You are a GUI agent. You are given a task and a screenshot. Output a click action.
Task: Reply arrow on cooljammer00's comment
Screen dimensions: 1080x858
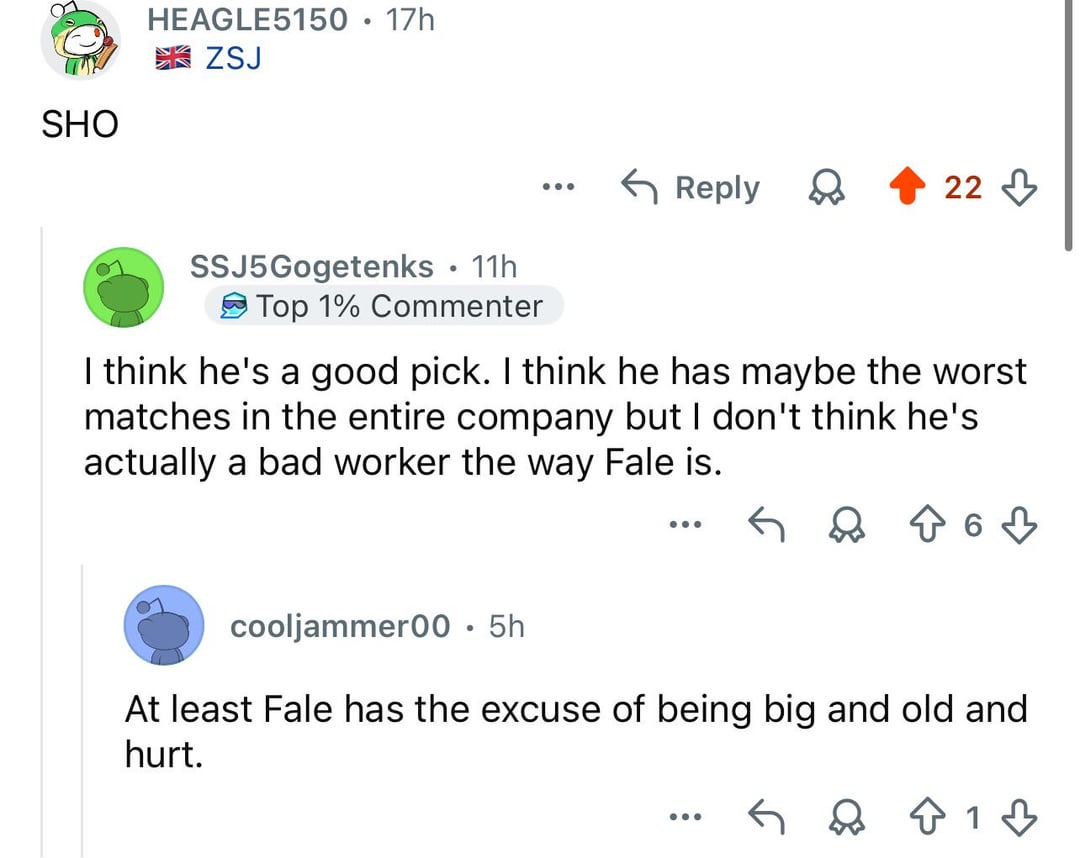point(767,818)
